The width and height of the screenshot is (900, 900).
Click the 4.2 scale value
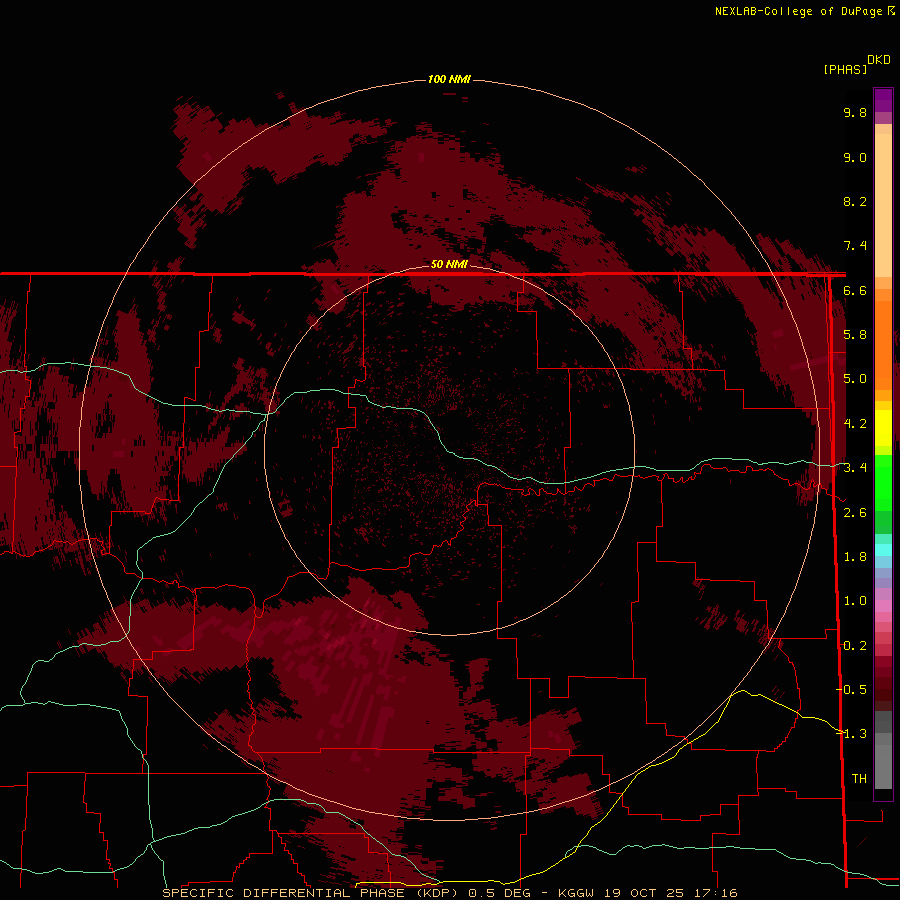coord(855,424)
